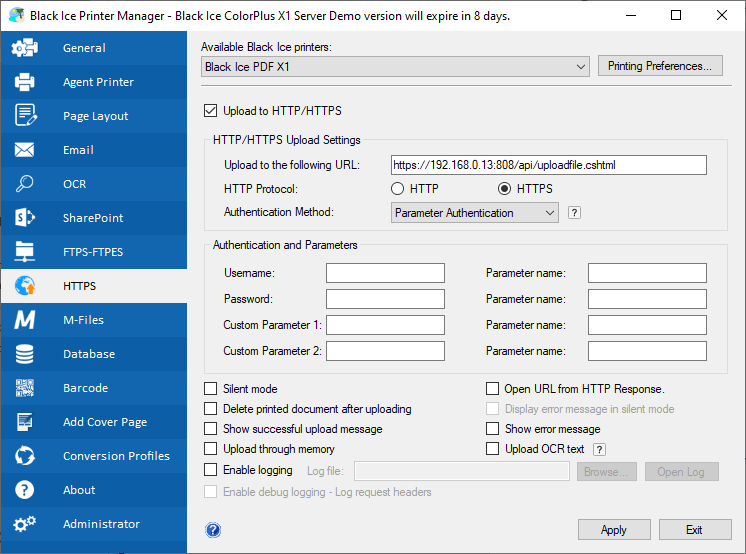
Task: Click help icon next to Upload OCR text
Action: coord(599,449)
